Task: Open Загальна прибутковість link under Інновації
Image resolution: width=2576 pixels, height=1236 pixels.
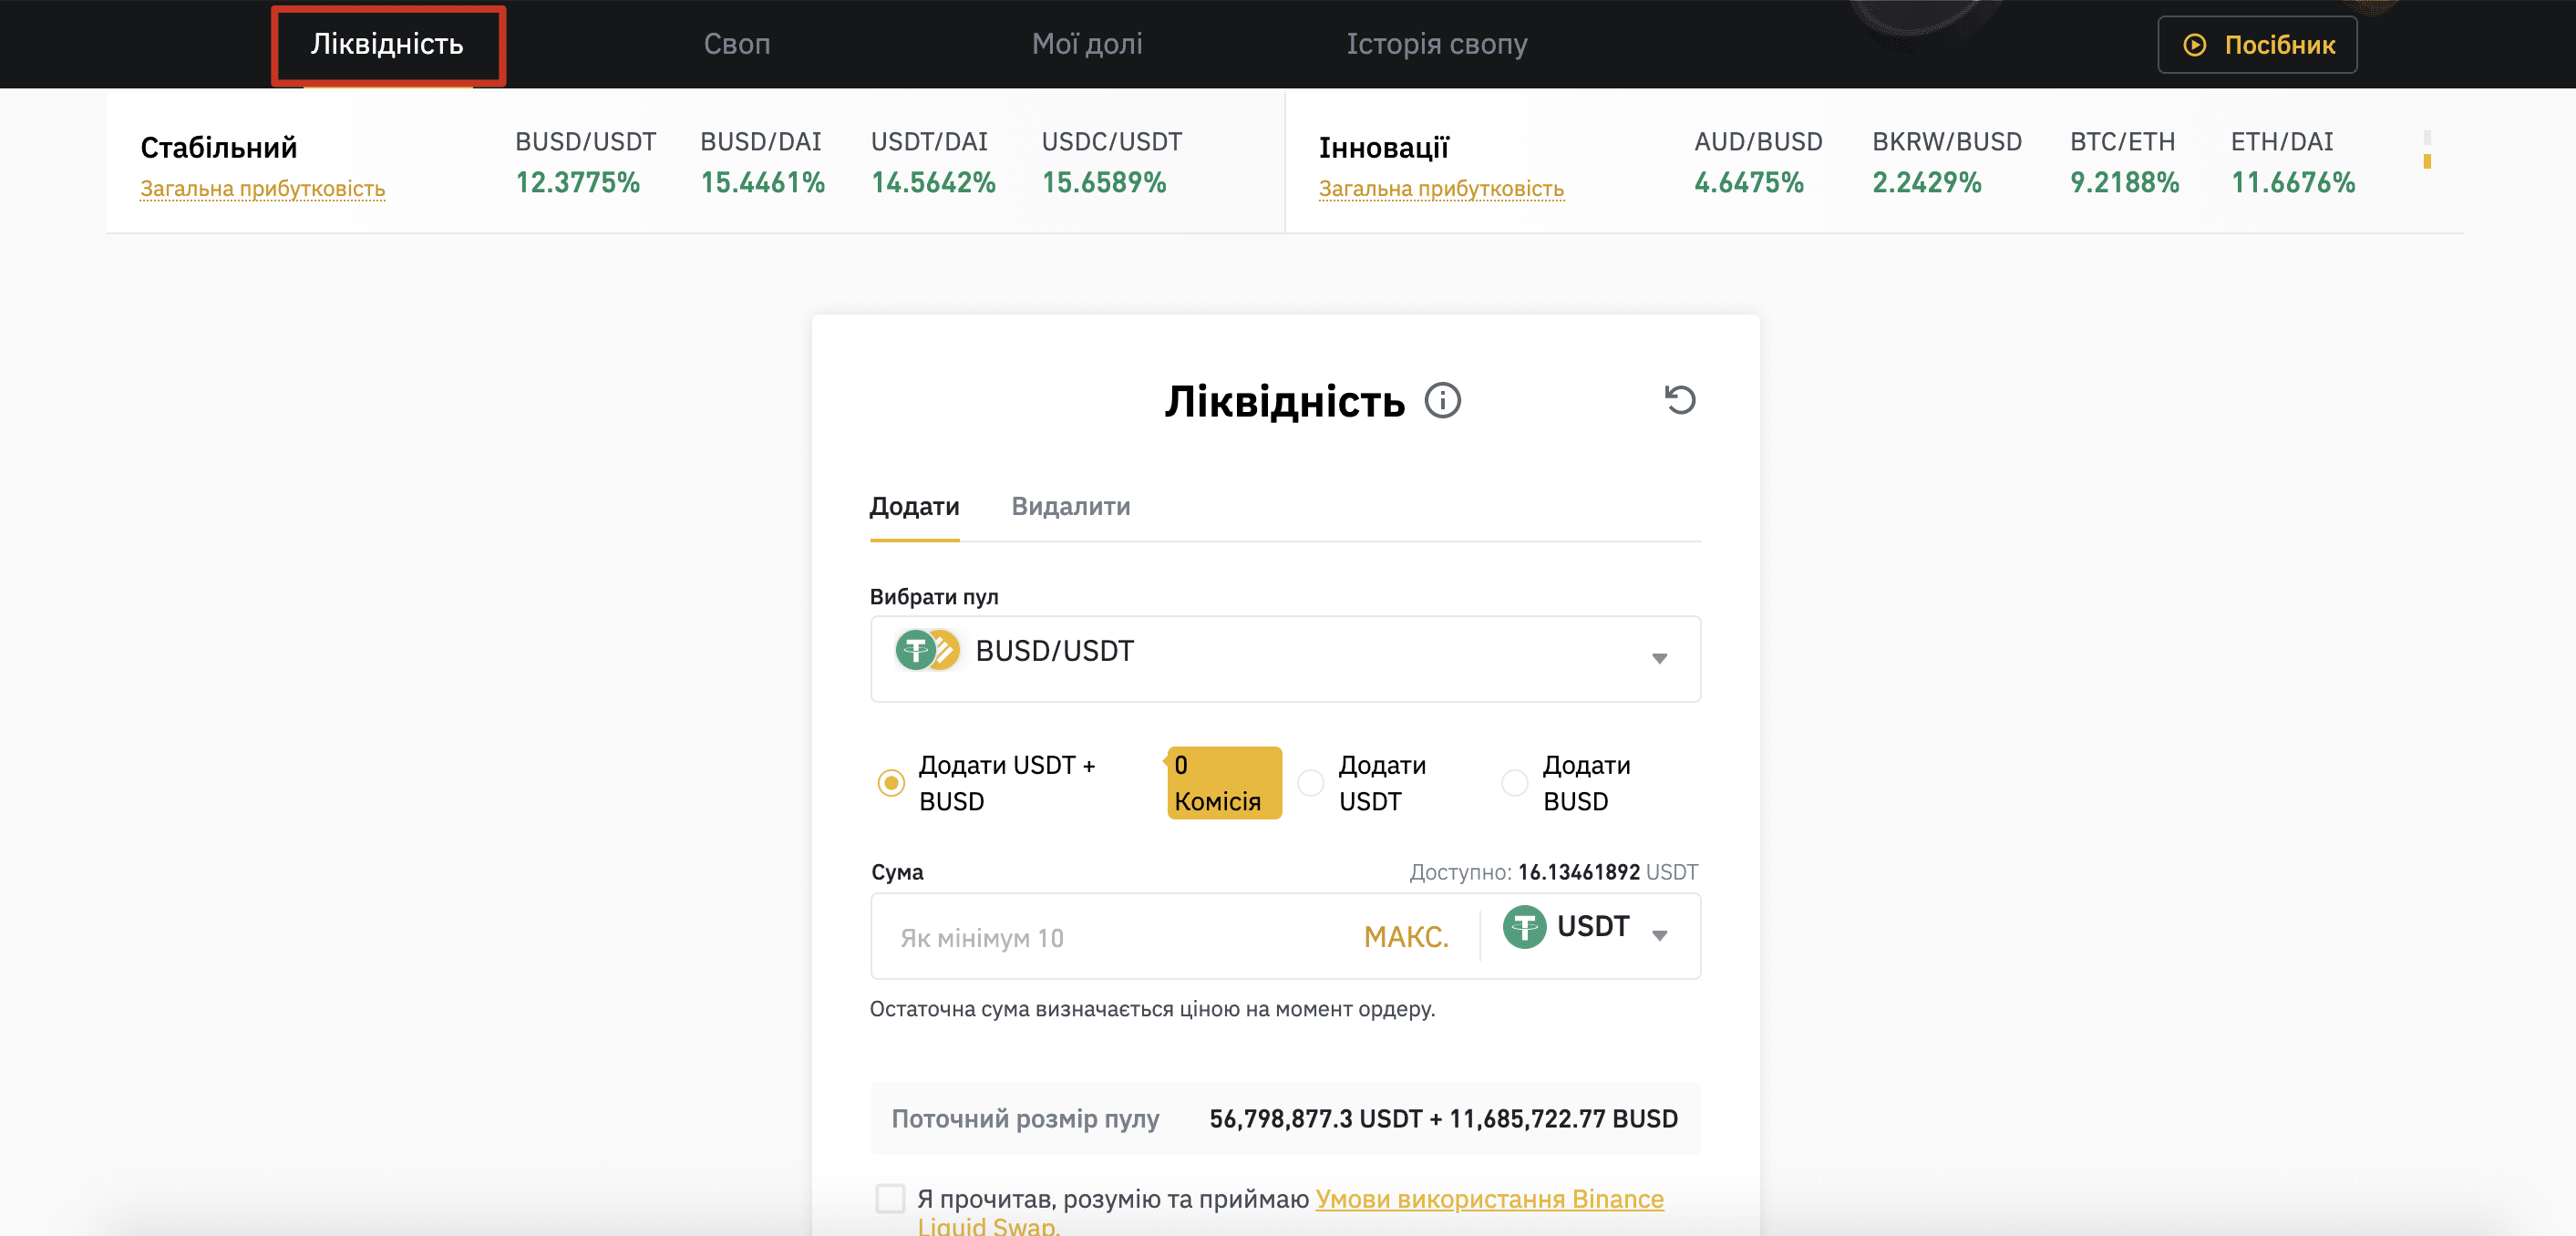Action: click(x=1441, y=188)
